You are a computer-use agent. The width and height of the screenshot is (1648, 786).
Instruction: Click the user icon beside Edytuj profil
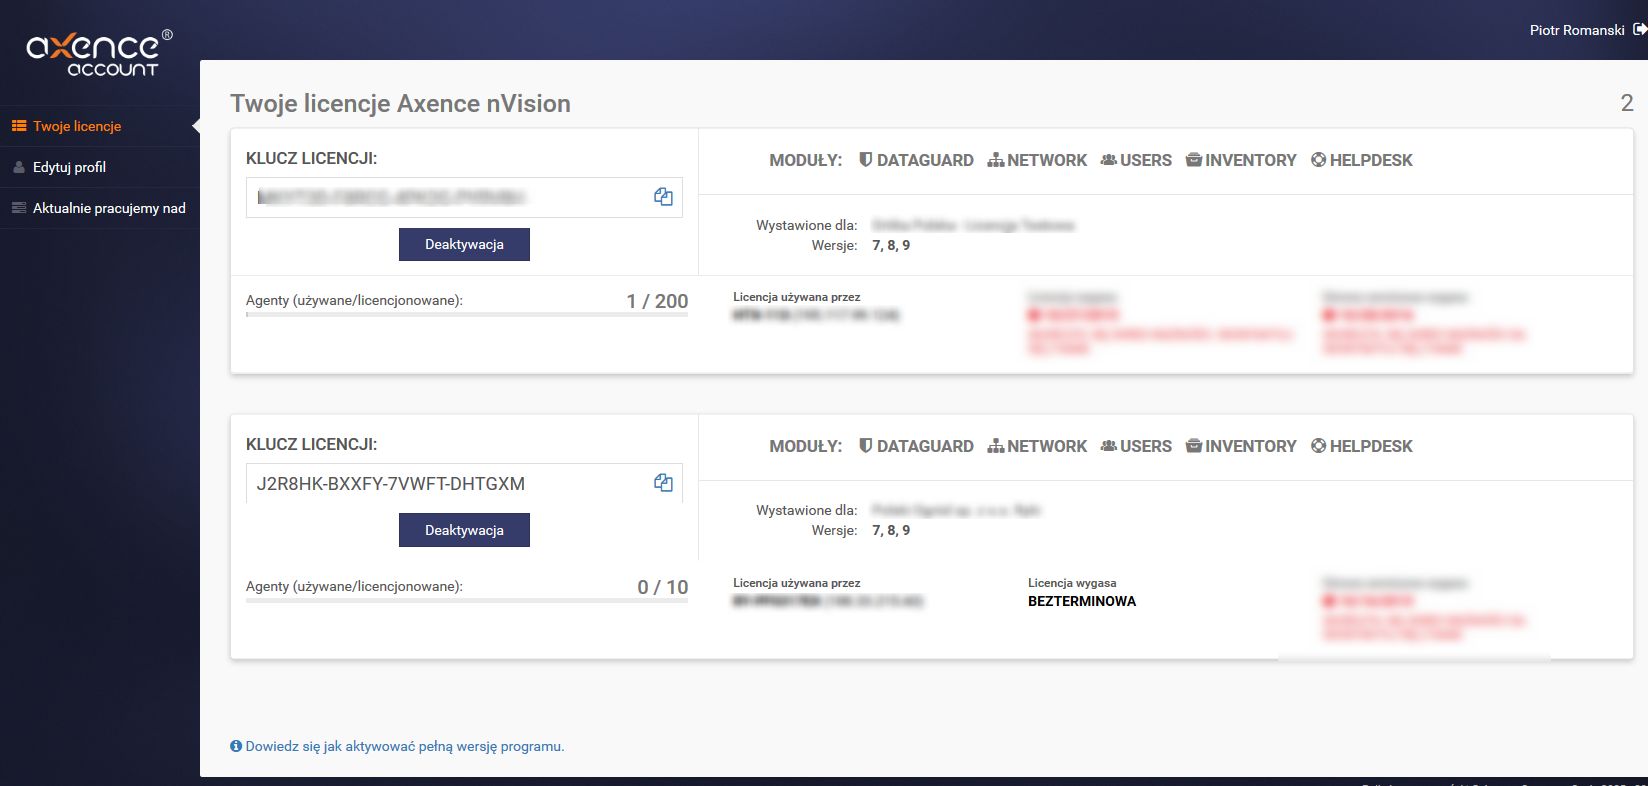click(x=19, y=167)
